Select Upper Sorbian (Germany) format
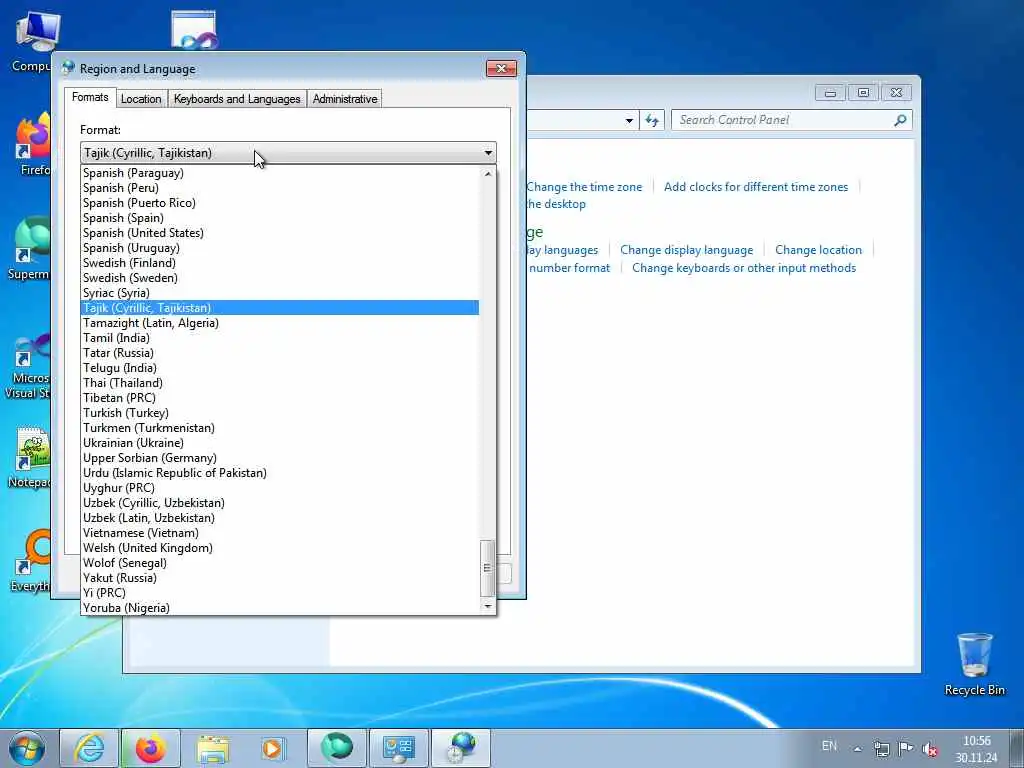Image resolution: width=1024 pixels, height=768 pixels. pyautogui.click(x=280, y=458)
